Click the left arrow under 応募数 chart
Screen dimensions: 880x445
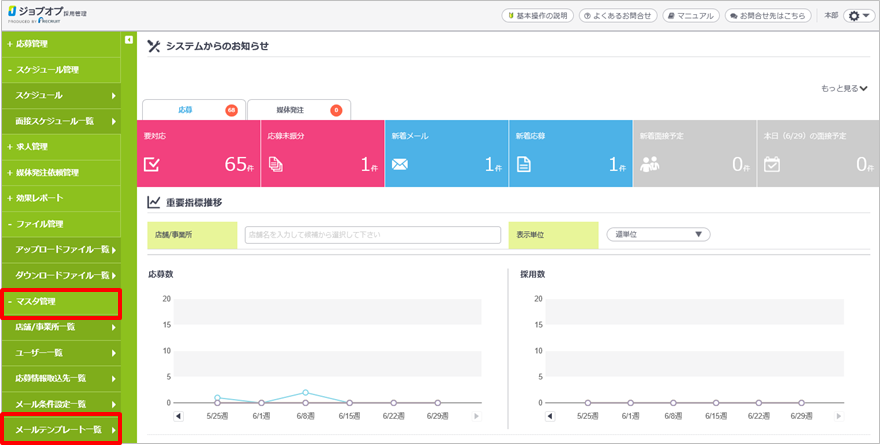(179, 416)
